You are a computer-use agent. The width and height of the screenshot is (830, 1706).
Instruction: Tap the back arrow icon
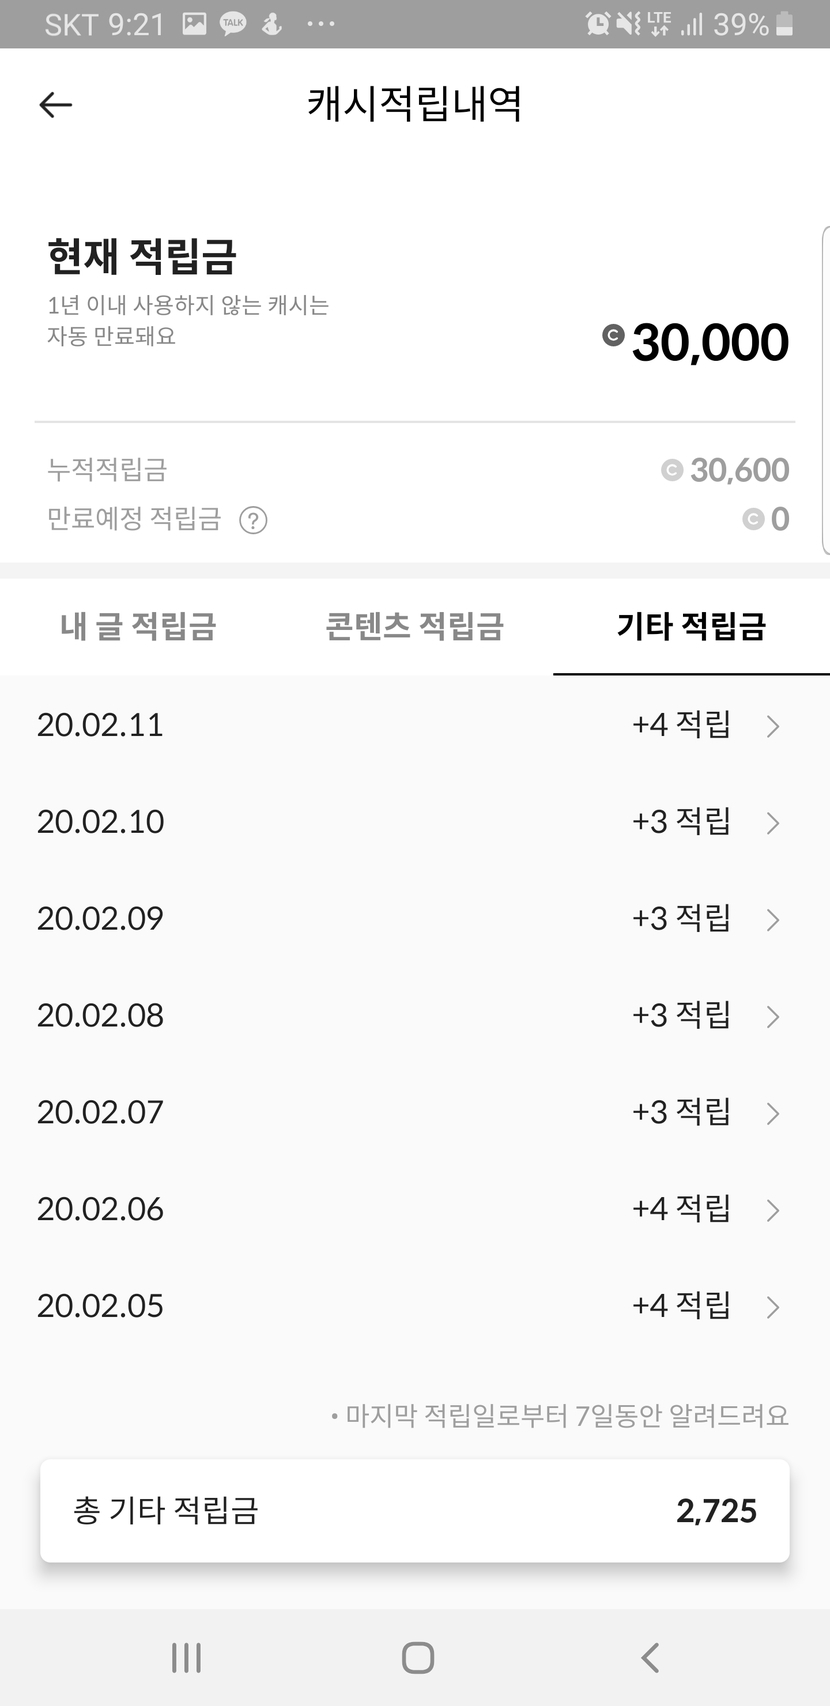(x=56, y=105)
